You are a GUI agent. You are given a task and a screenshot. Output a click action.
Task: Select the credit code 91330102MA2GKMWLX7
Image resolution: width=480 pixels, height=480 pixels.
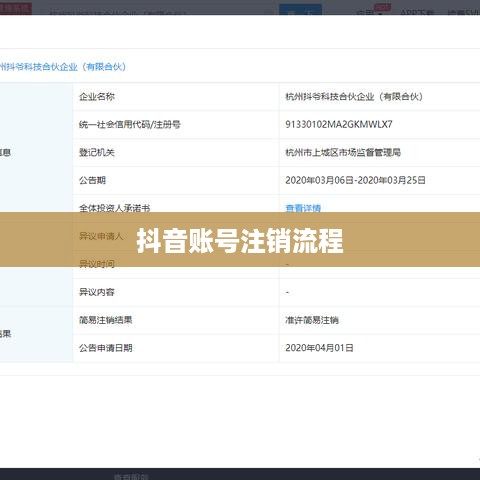(339, 124)
